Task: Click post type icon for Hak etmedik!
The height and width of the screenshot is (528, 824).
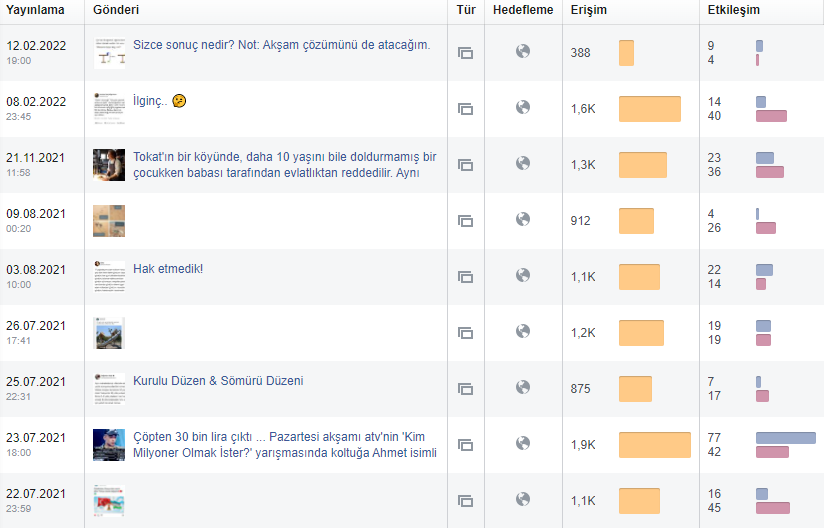Action: coord(466,277)
